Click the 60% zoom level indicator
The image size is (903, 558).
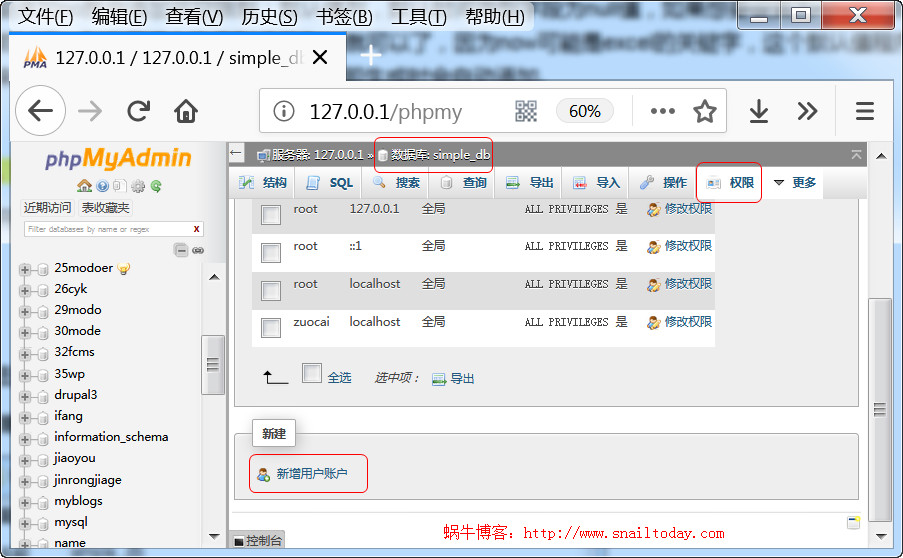coord(585,111)
